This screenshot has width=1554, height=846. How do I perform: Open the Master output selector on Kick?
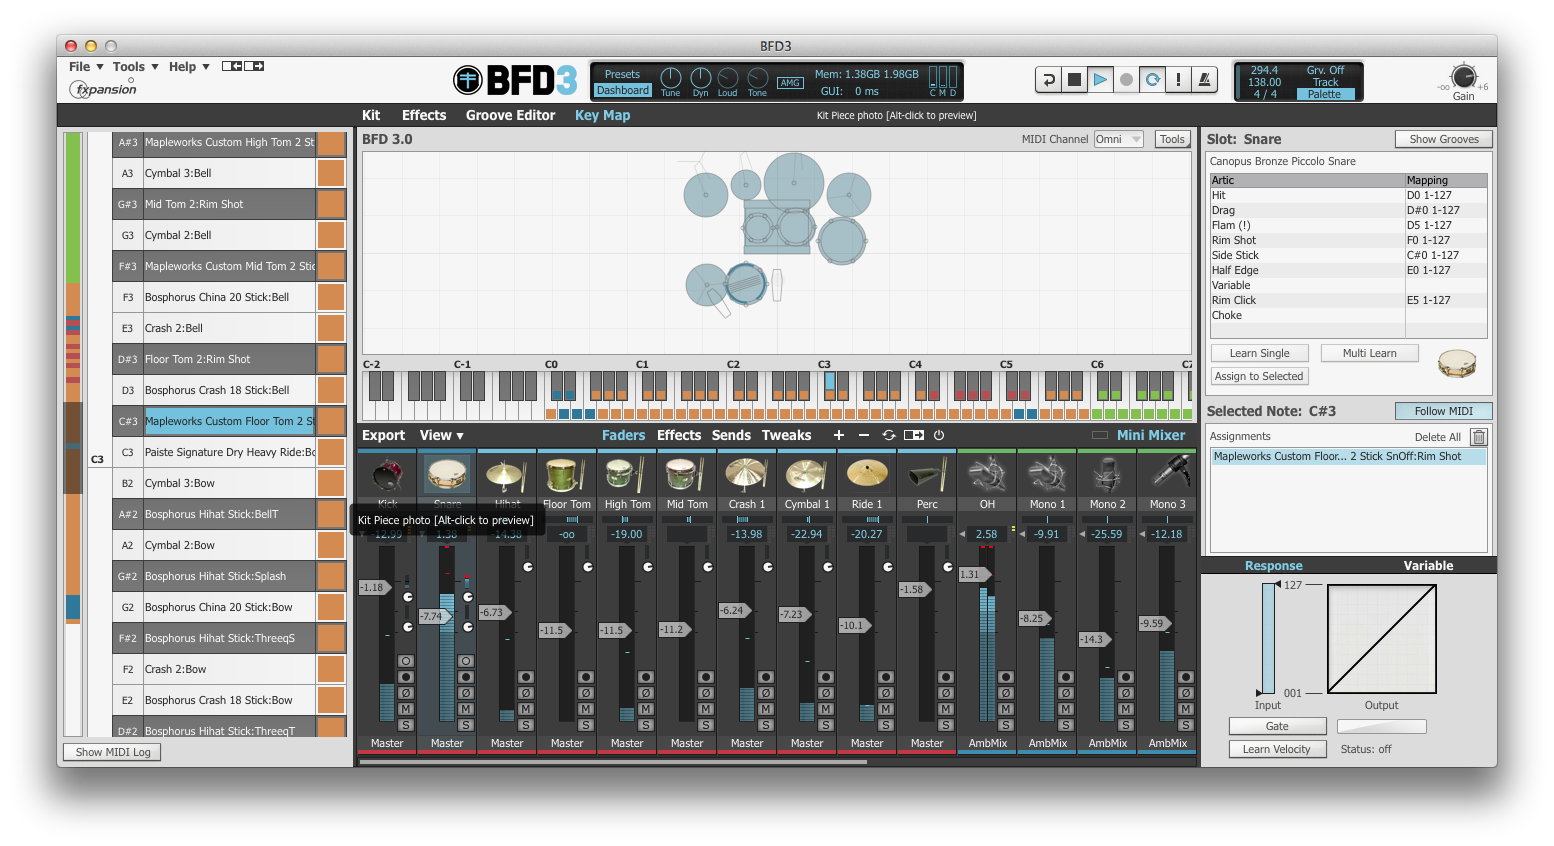coord(387,743)
